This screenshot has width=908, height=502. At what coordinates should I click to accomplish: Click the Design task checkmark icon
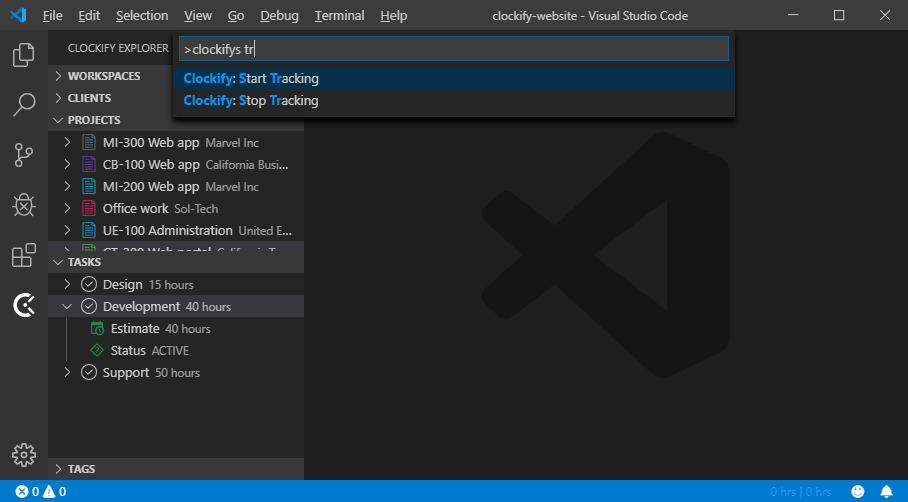coord(89,284)
